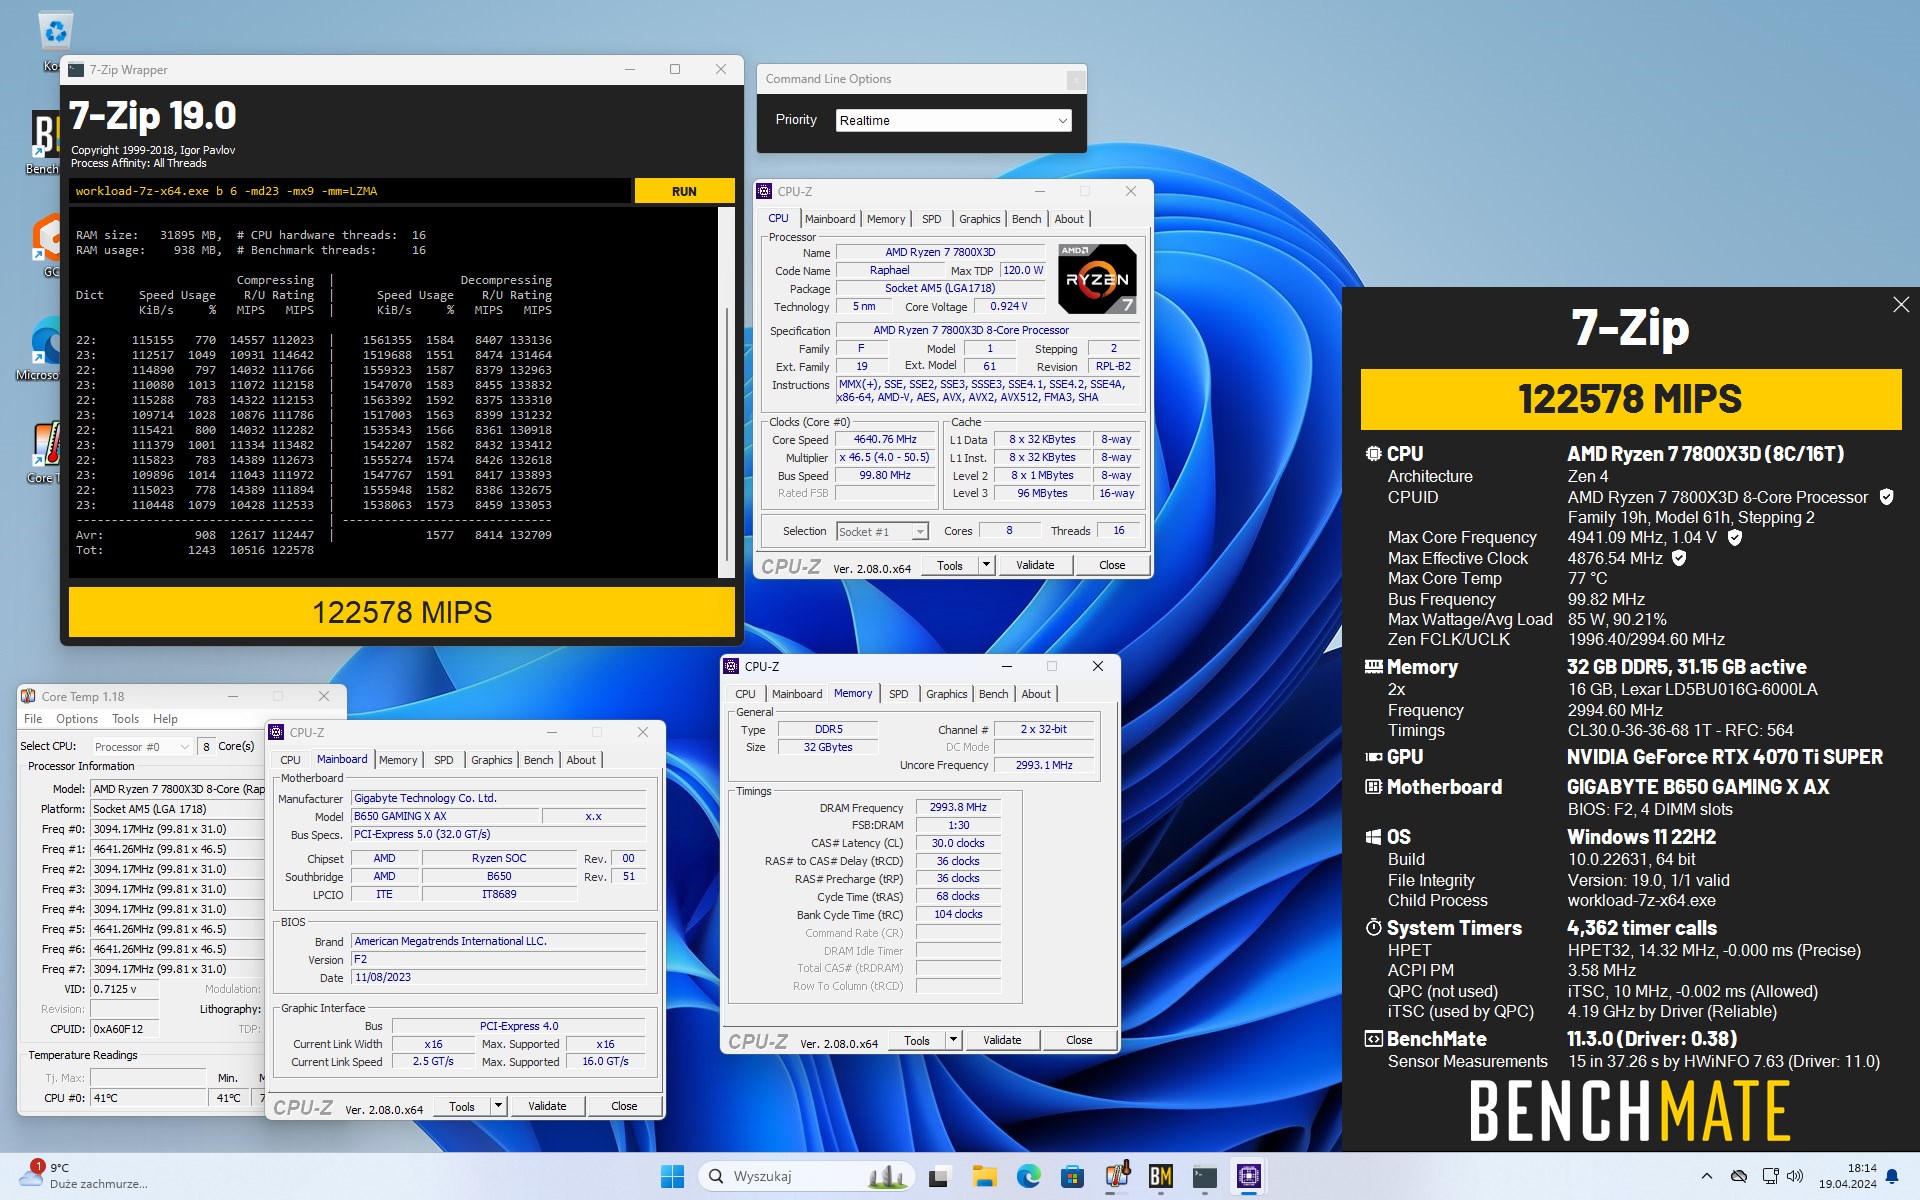The image size is (1920, 1200).
Task: Open the weather widget in the taskbar
Action: 85,1176
